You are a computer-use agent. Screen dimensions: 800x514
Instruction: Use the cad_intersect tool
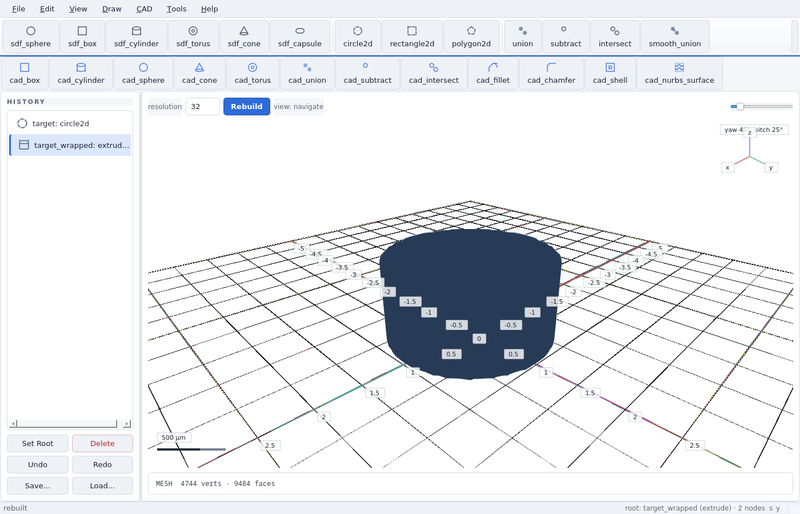click(x=433, y=74)
